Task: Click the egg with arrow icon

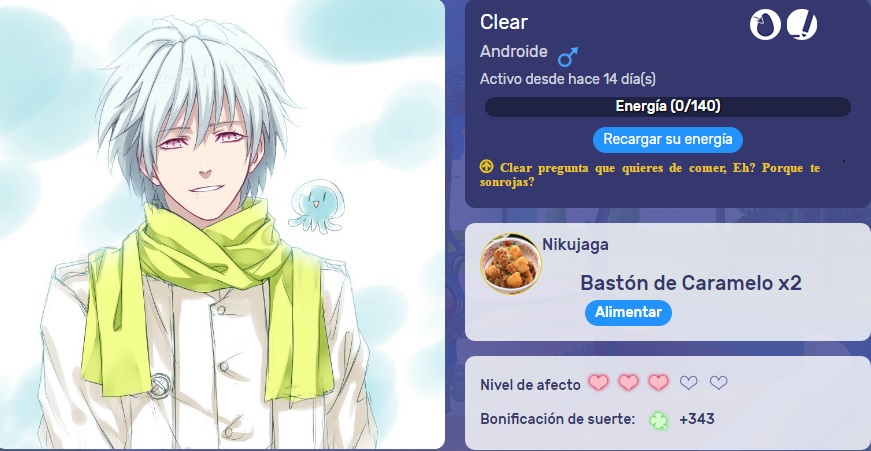Action: (x=765, y=25)
